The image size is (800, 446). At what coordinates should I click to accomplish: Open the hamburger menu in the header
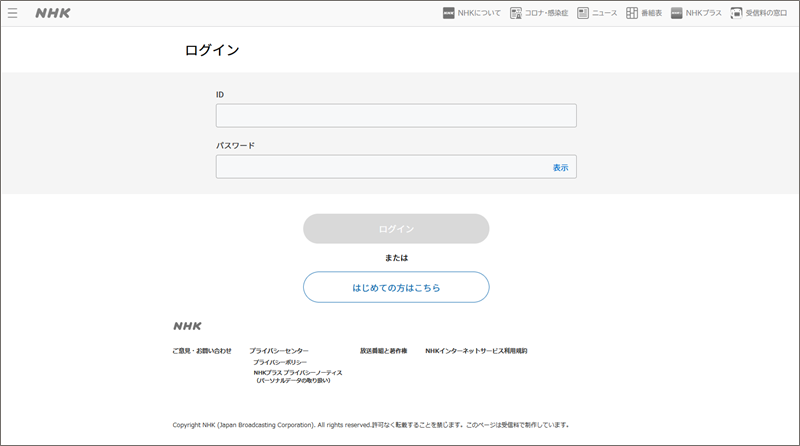point(13,14)
